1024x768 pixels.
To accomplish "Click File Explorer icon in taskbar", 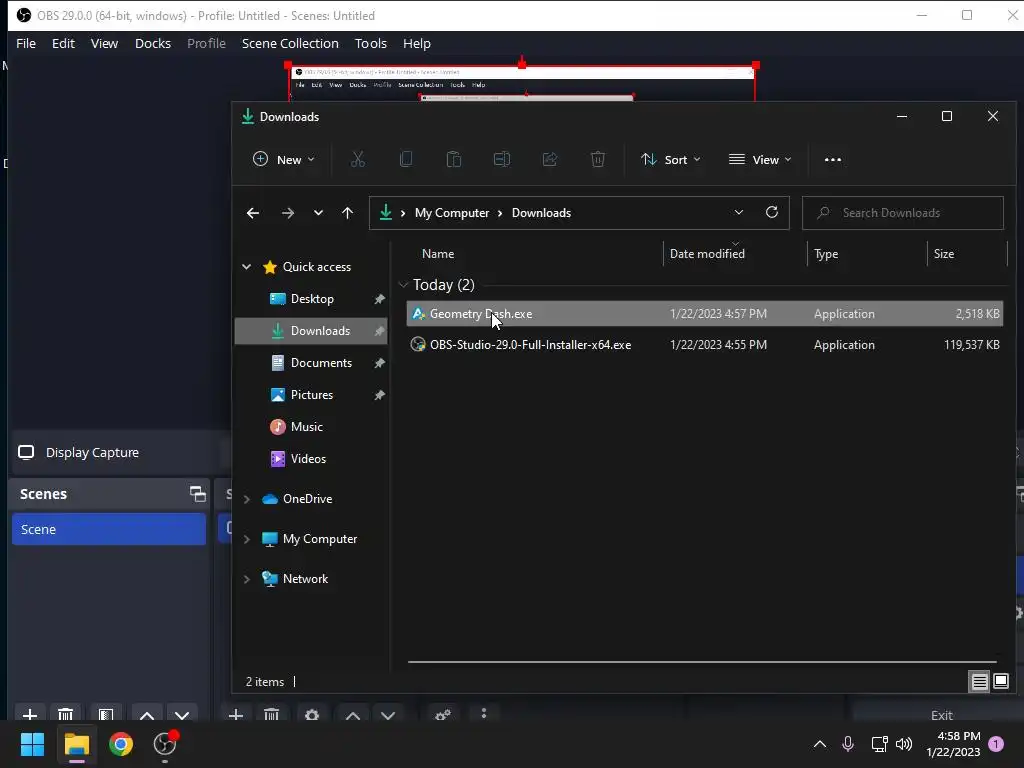I will click(x=76, y=744).
